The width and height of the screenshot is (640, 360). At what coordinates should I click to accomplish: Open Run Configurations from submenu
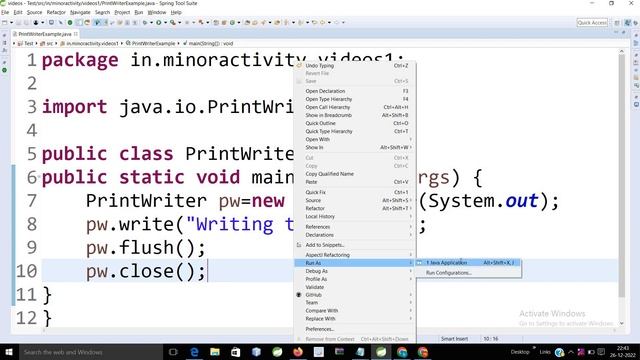469,273
